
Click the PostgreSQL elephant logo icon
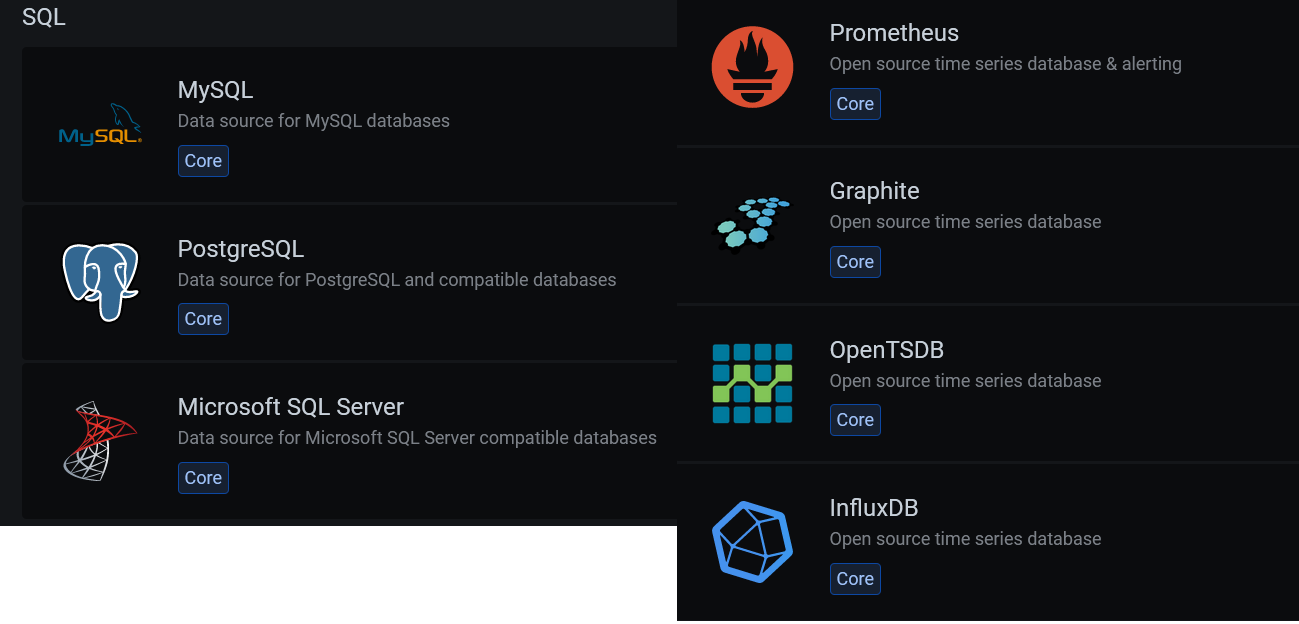point(100,283)
